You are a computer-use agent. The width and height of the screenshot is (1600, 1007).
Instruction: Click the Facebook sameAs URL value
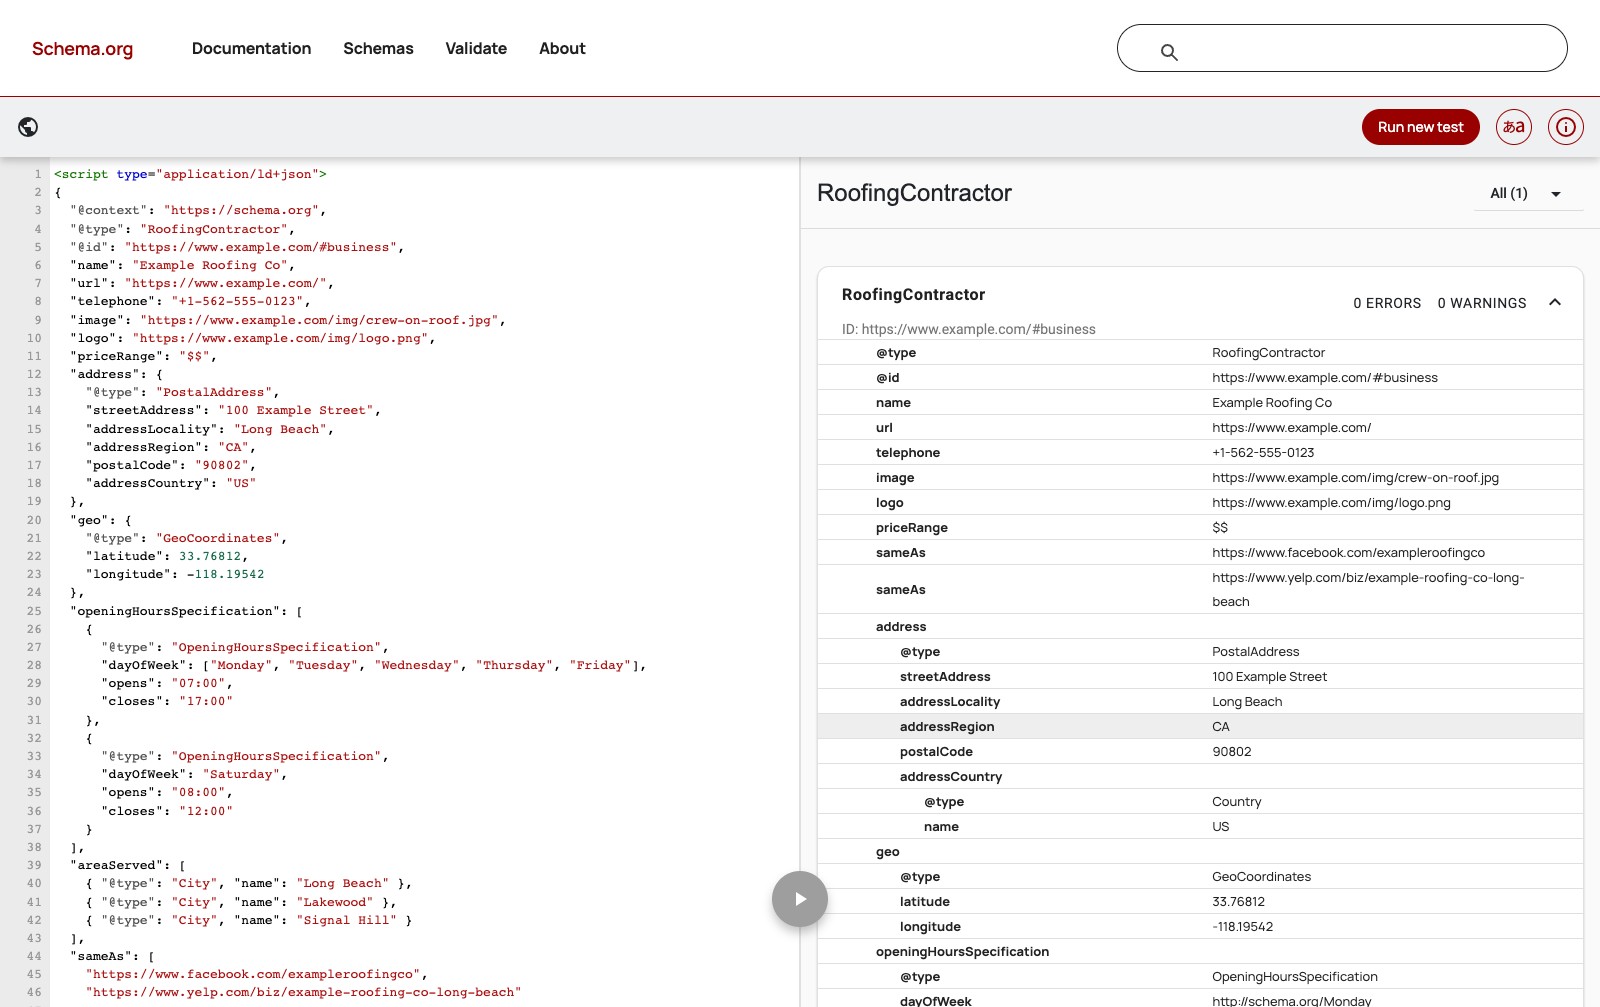(x=1348, y=553)
